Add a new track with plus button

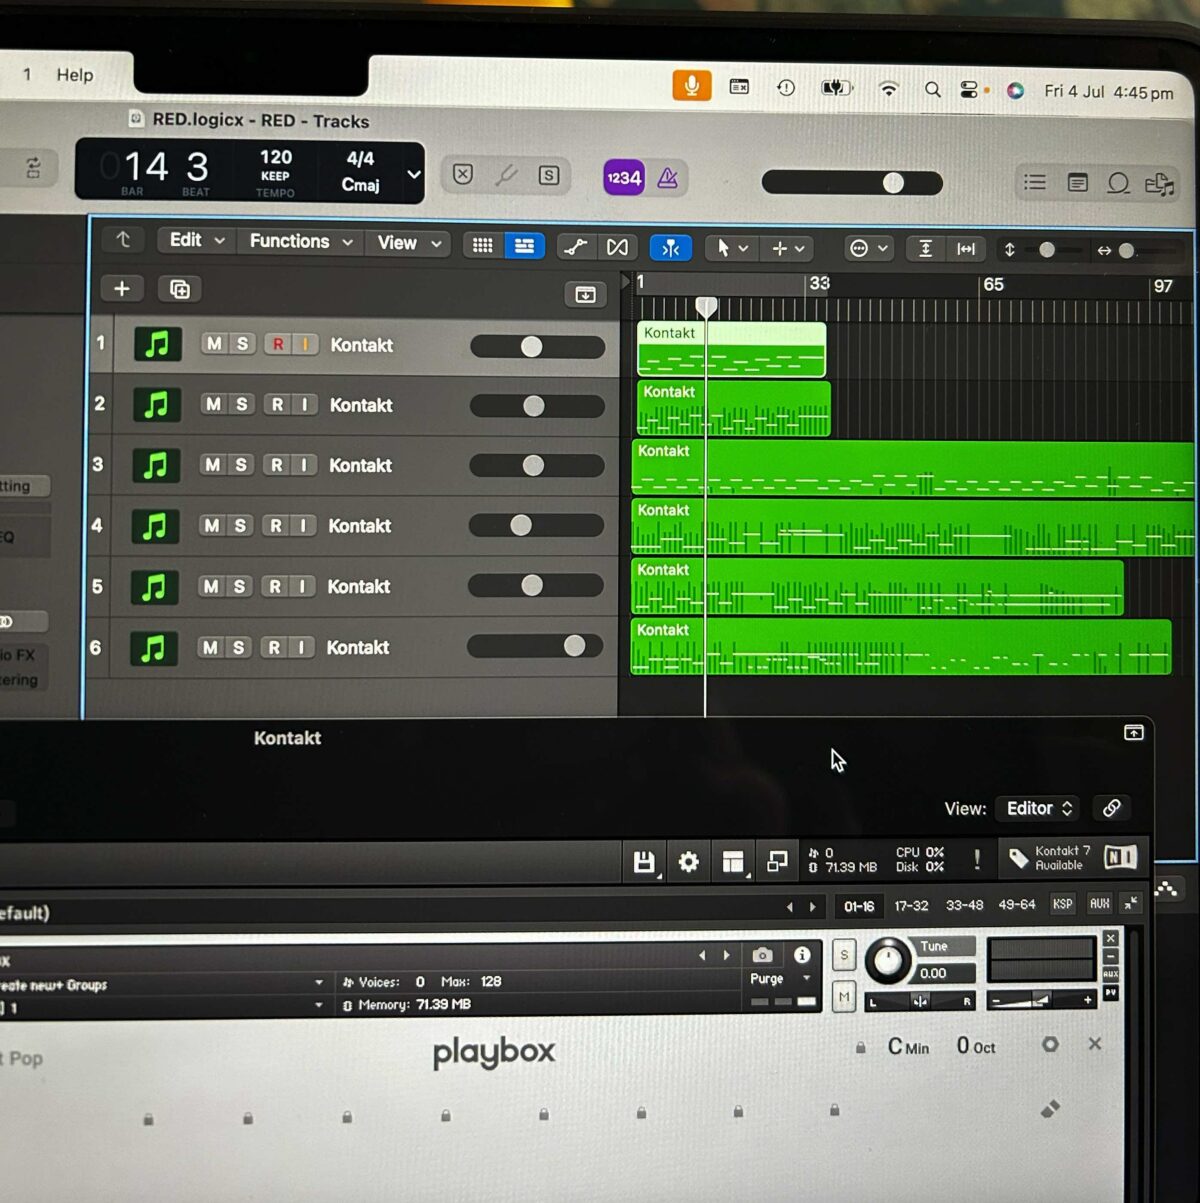coord(122,288)
